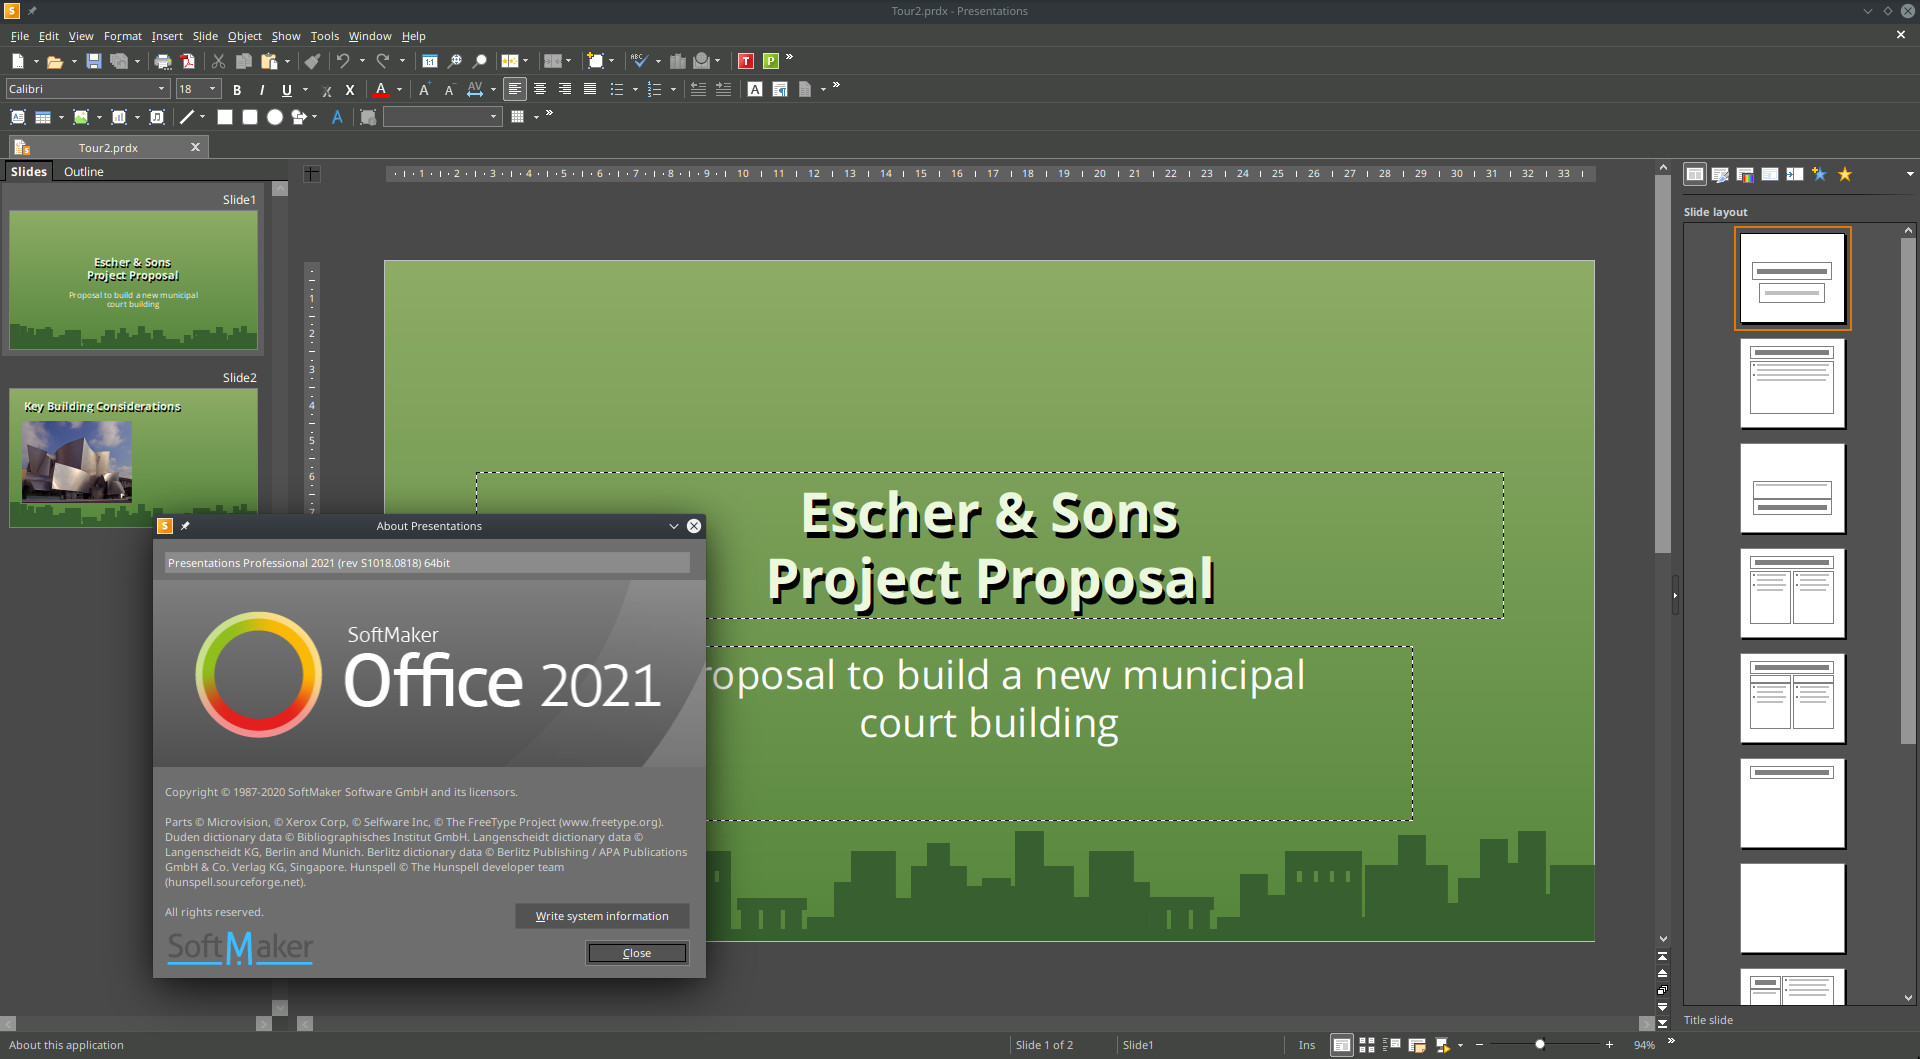Justify the text
The width and height of the screenshot is (1920, 1059).
(x=590, y=89)
